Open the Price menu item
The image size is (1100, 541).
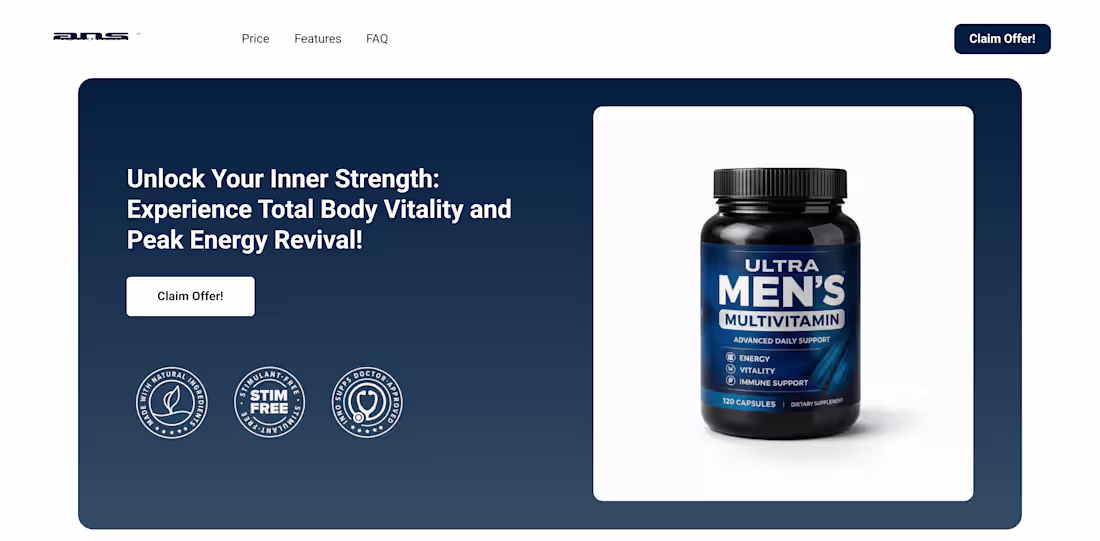[255, 39]
